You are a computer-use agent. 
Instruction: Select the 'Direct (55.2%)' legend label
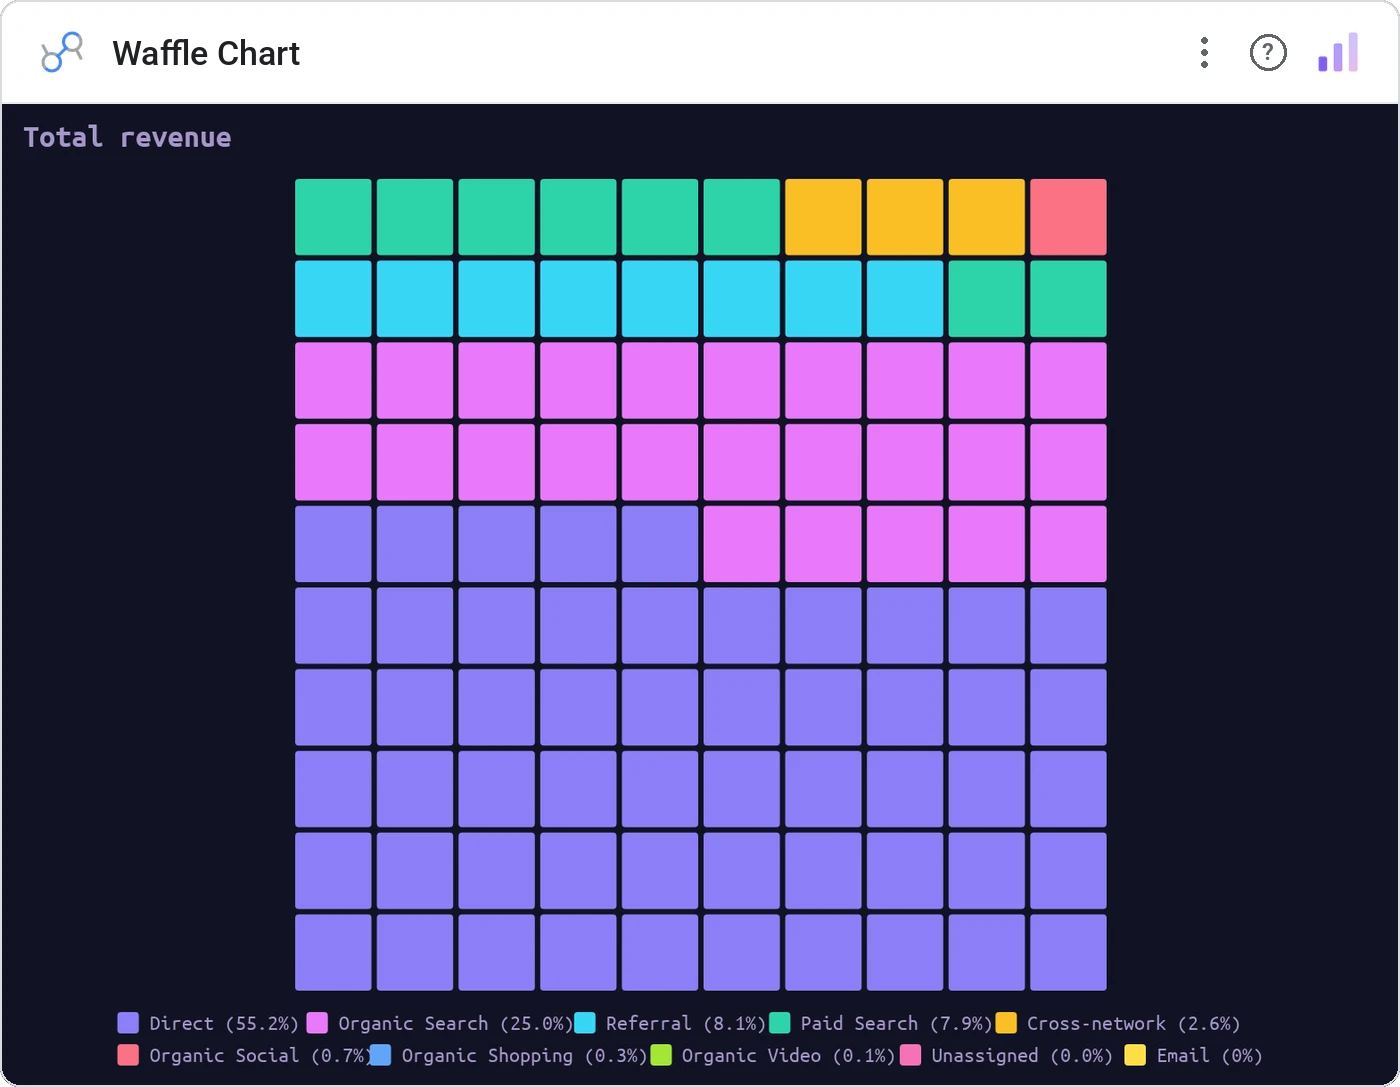click(224, 1023)
